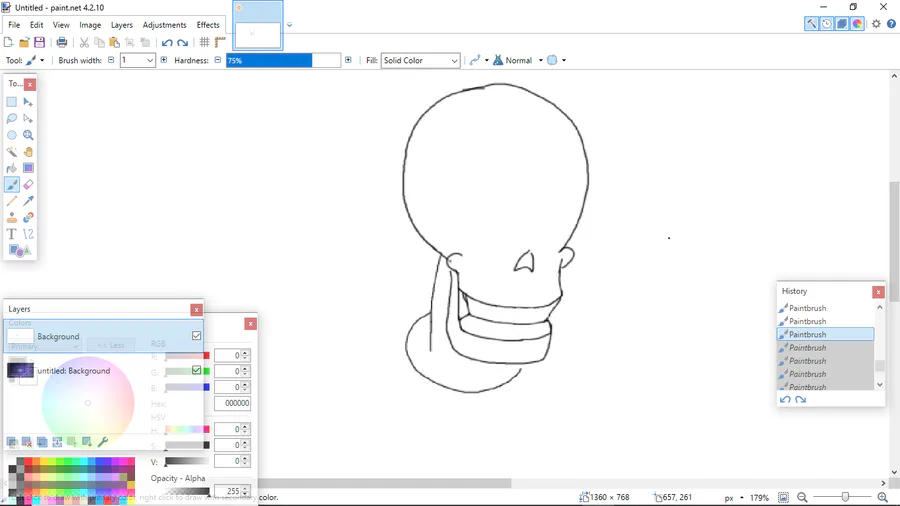Select the Gradient tool
The image size is (900, 506).
28,168
